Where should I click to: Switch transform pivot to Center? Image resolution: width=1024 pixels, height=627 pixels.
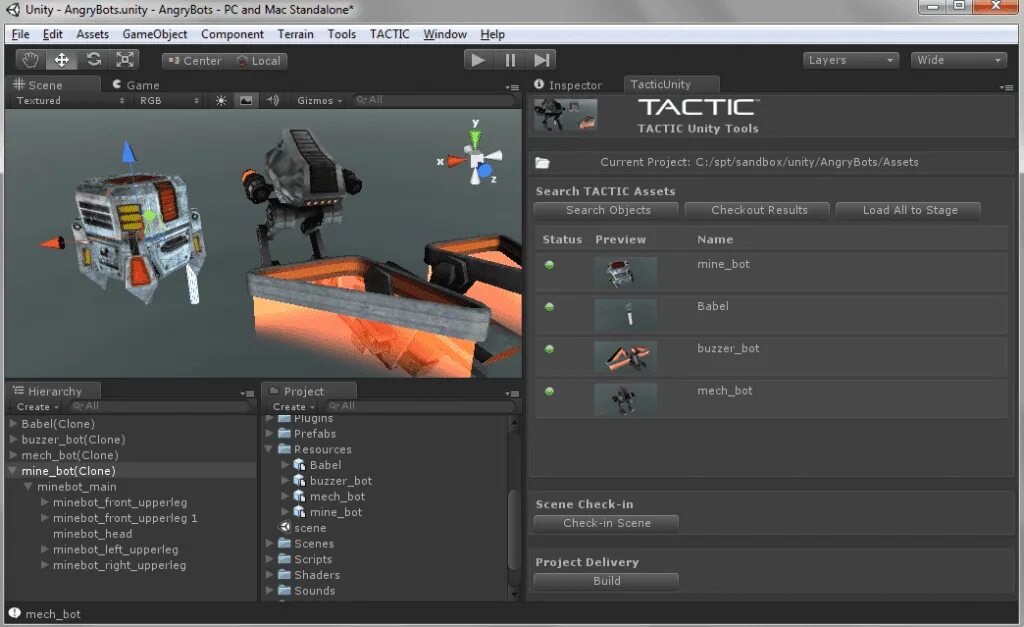(193, 60)
